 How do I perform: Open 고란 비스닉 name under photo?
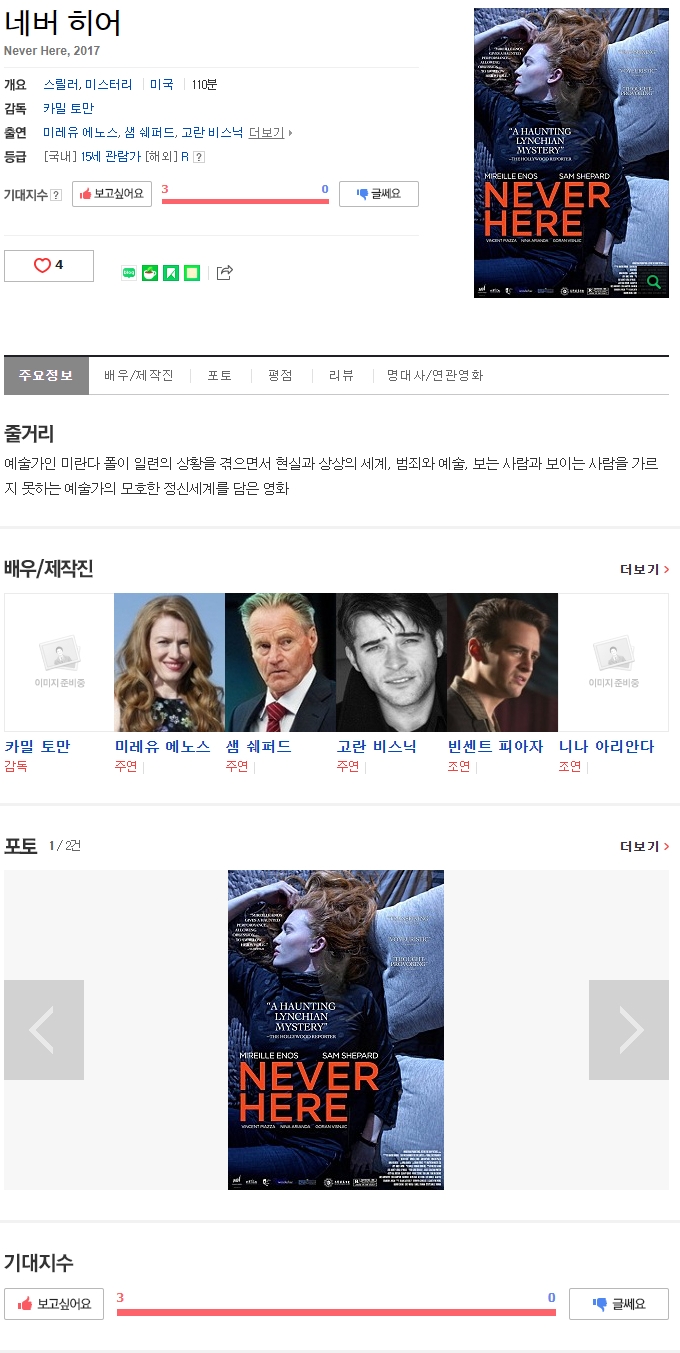click(x=377, y=747)
